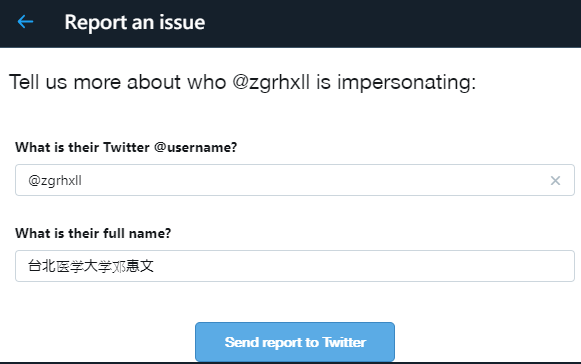The width and height of the screenshot is (581, 364).
Task: Click empty space inside the full name field
Action: pyautogui.click(x=363, y=266)
